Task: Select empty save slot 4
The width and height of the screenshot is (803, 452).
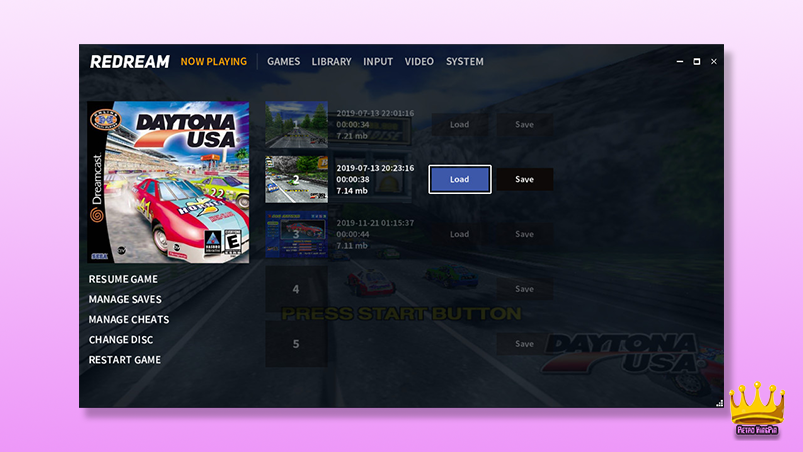Action: coord(297,289)
